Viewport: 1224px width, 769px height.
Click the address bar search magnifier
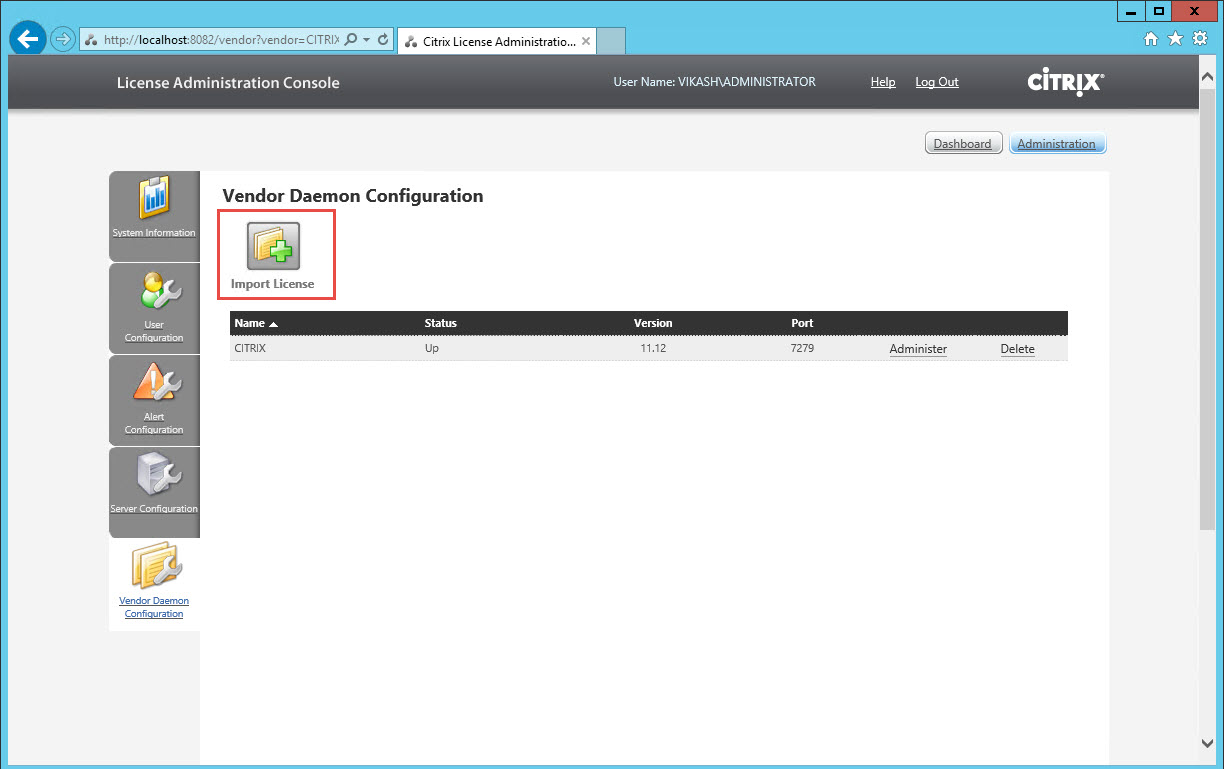pos(350,40)
